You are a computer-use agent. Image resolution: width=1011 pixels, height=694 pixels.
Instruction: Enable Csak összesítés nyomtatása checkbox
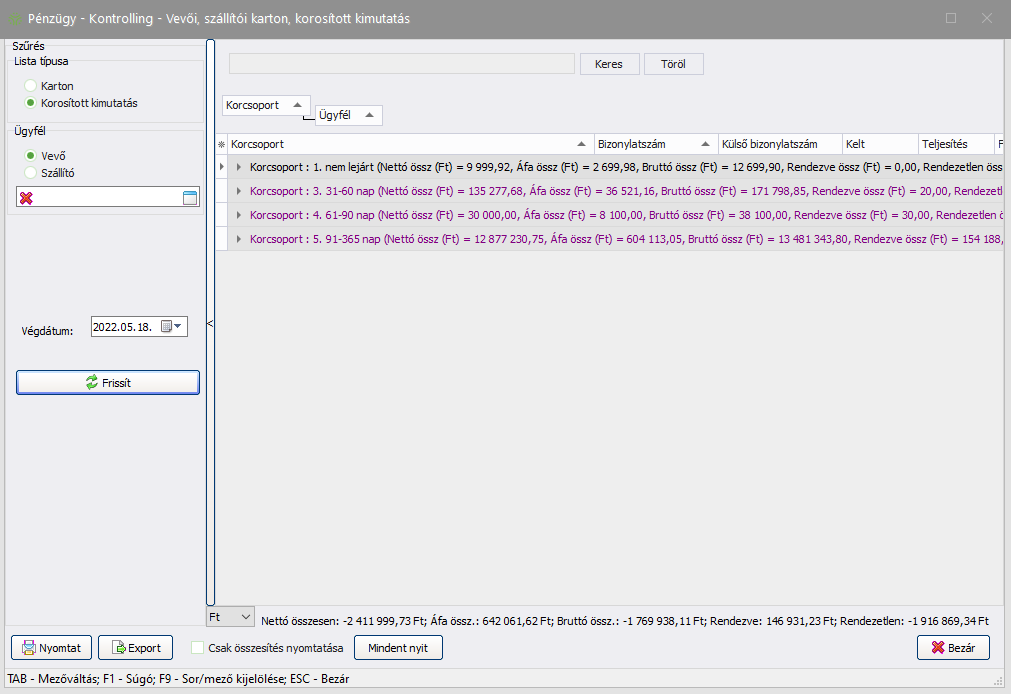198,648
